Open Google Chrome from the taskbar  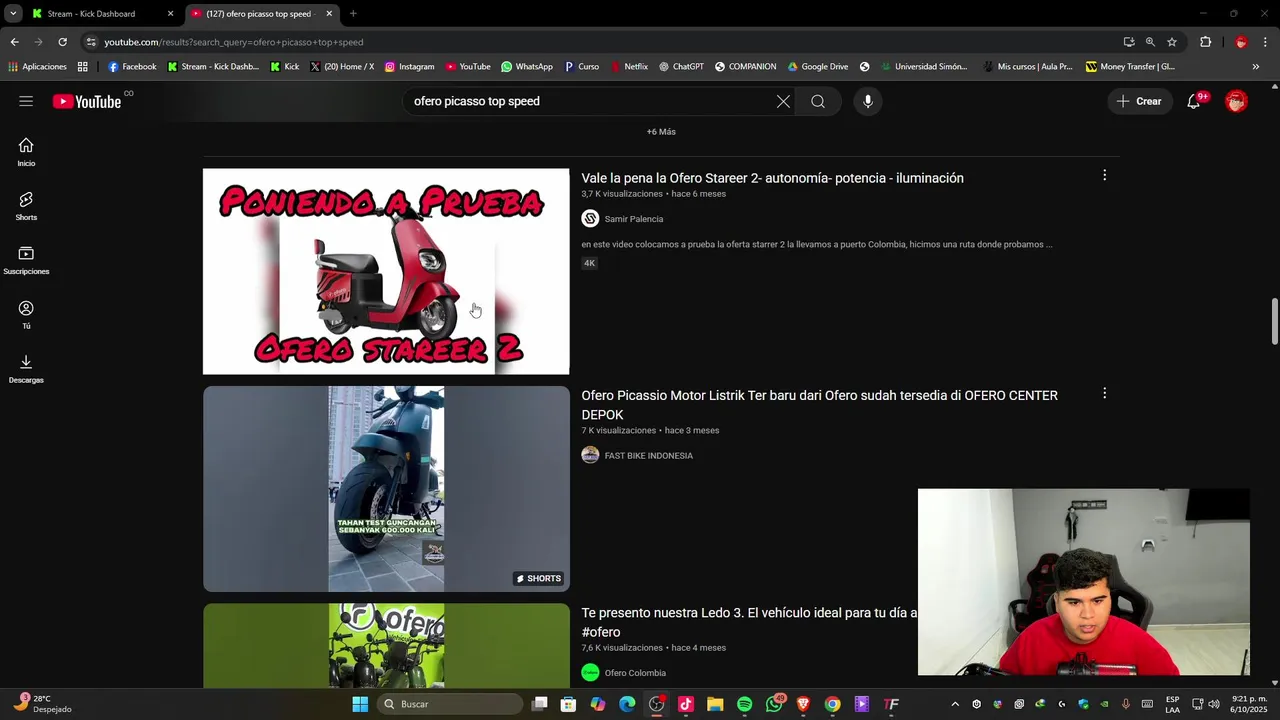click(x=832, y=704)
